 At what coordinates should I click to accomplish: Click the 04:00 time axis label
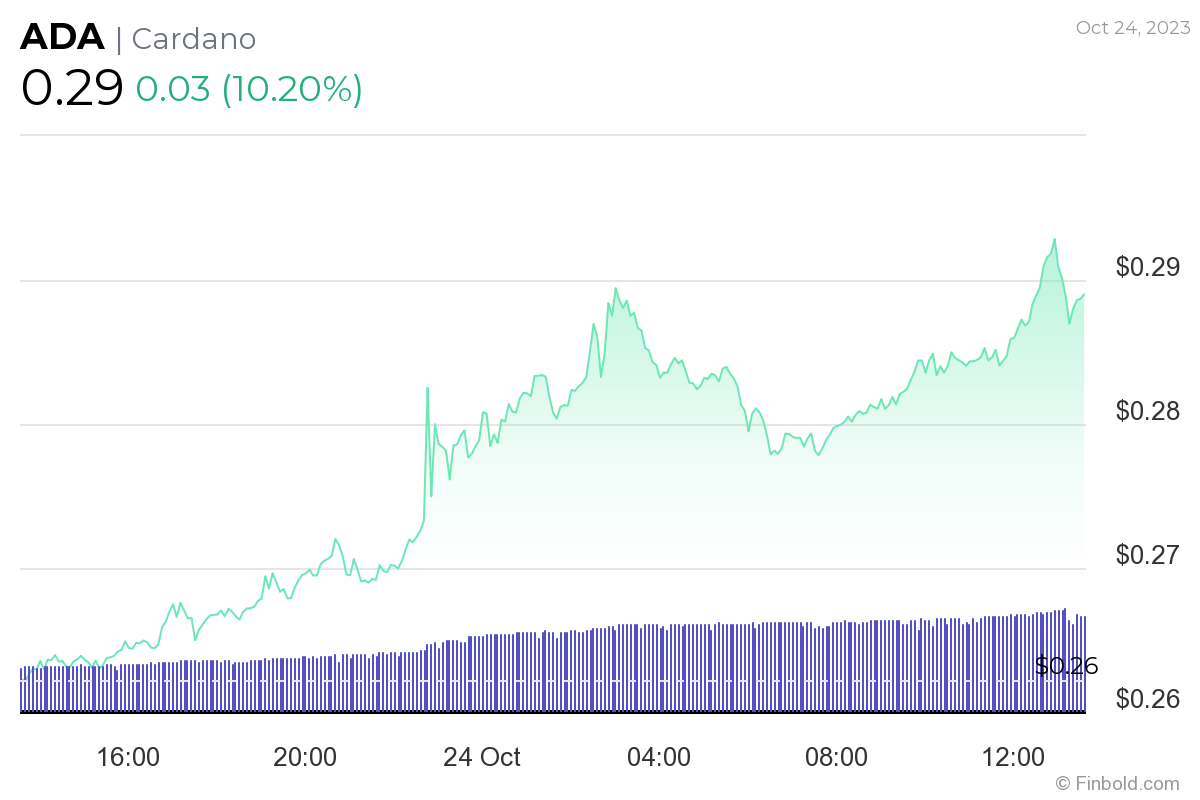point(659,757)
